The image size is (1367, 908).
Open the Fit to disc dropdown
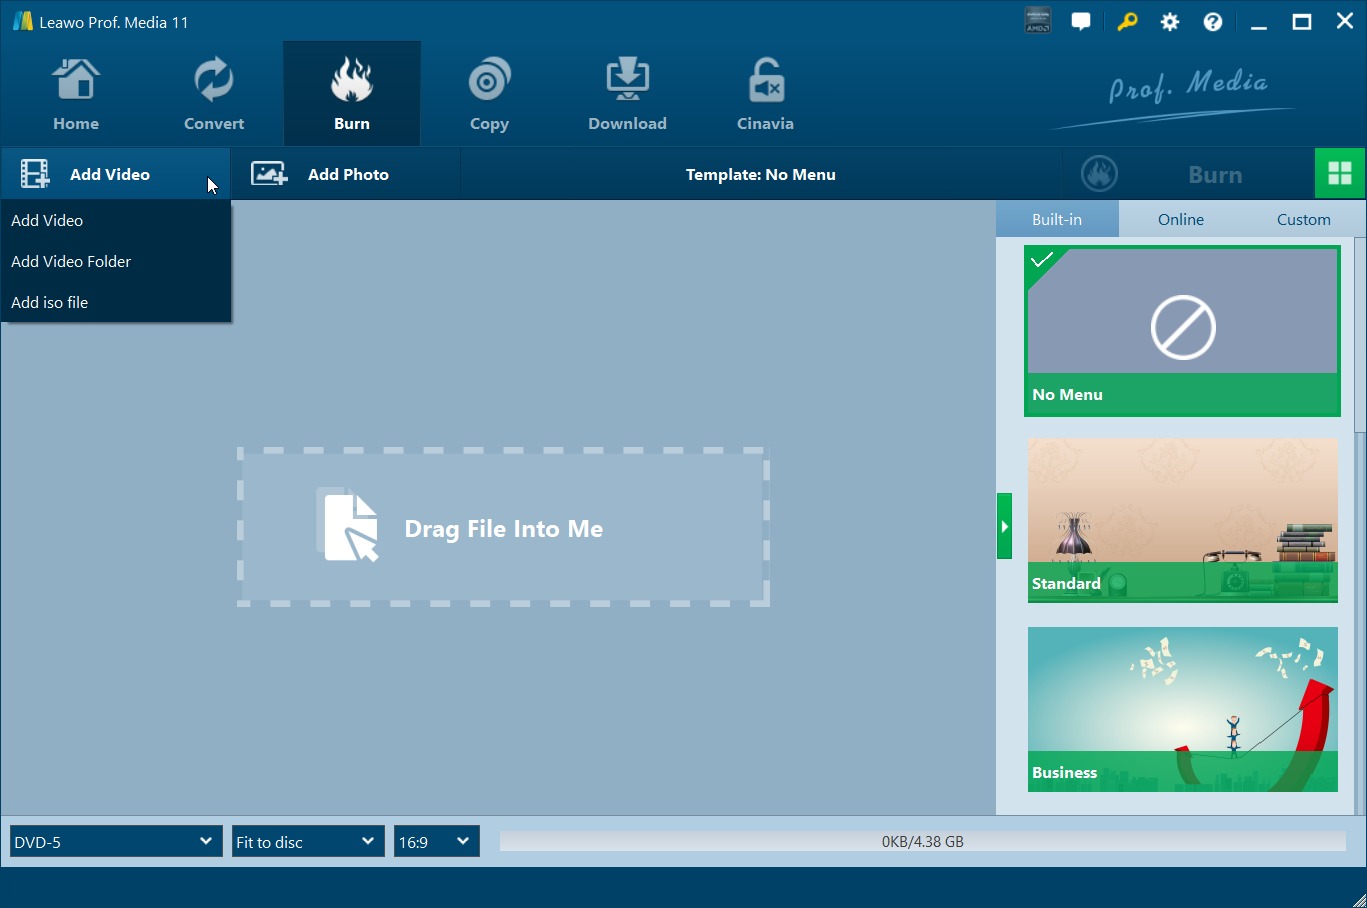pos(306,841)
